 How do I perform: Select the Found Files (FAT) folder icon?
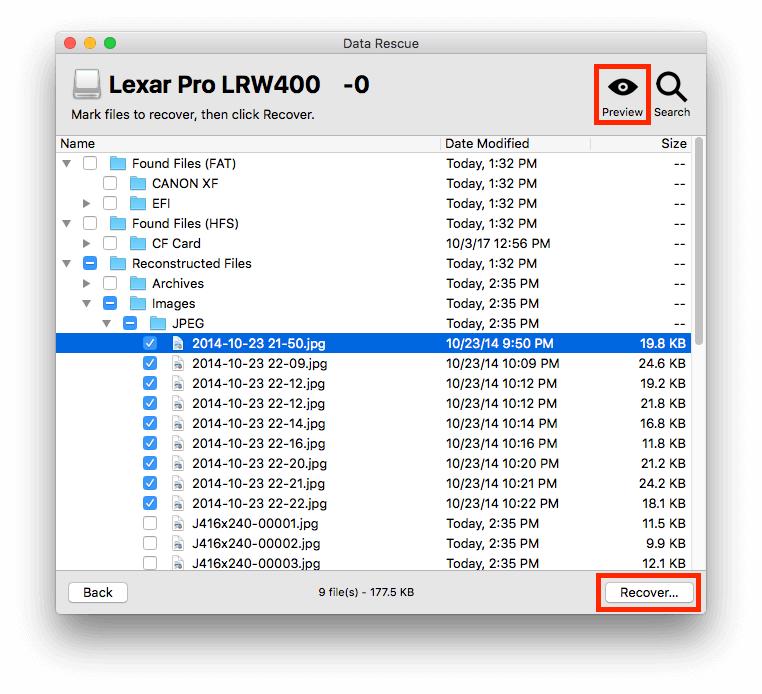[x=118, y=163]
